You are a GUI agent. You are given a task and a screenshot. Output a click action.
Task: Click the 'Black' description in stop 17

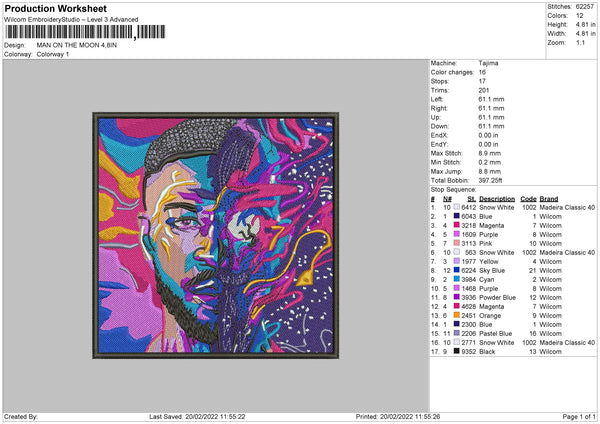[x=487, y=352]
